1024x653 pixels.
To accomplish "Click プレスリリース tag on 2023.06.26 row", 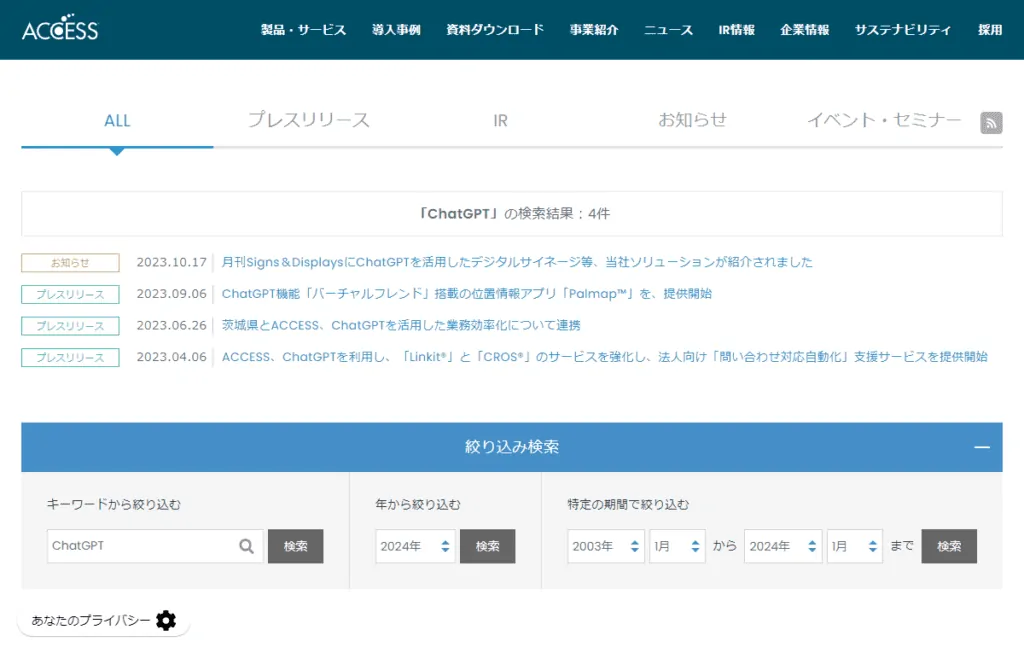I will [x=71, y=326].
